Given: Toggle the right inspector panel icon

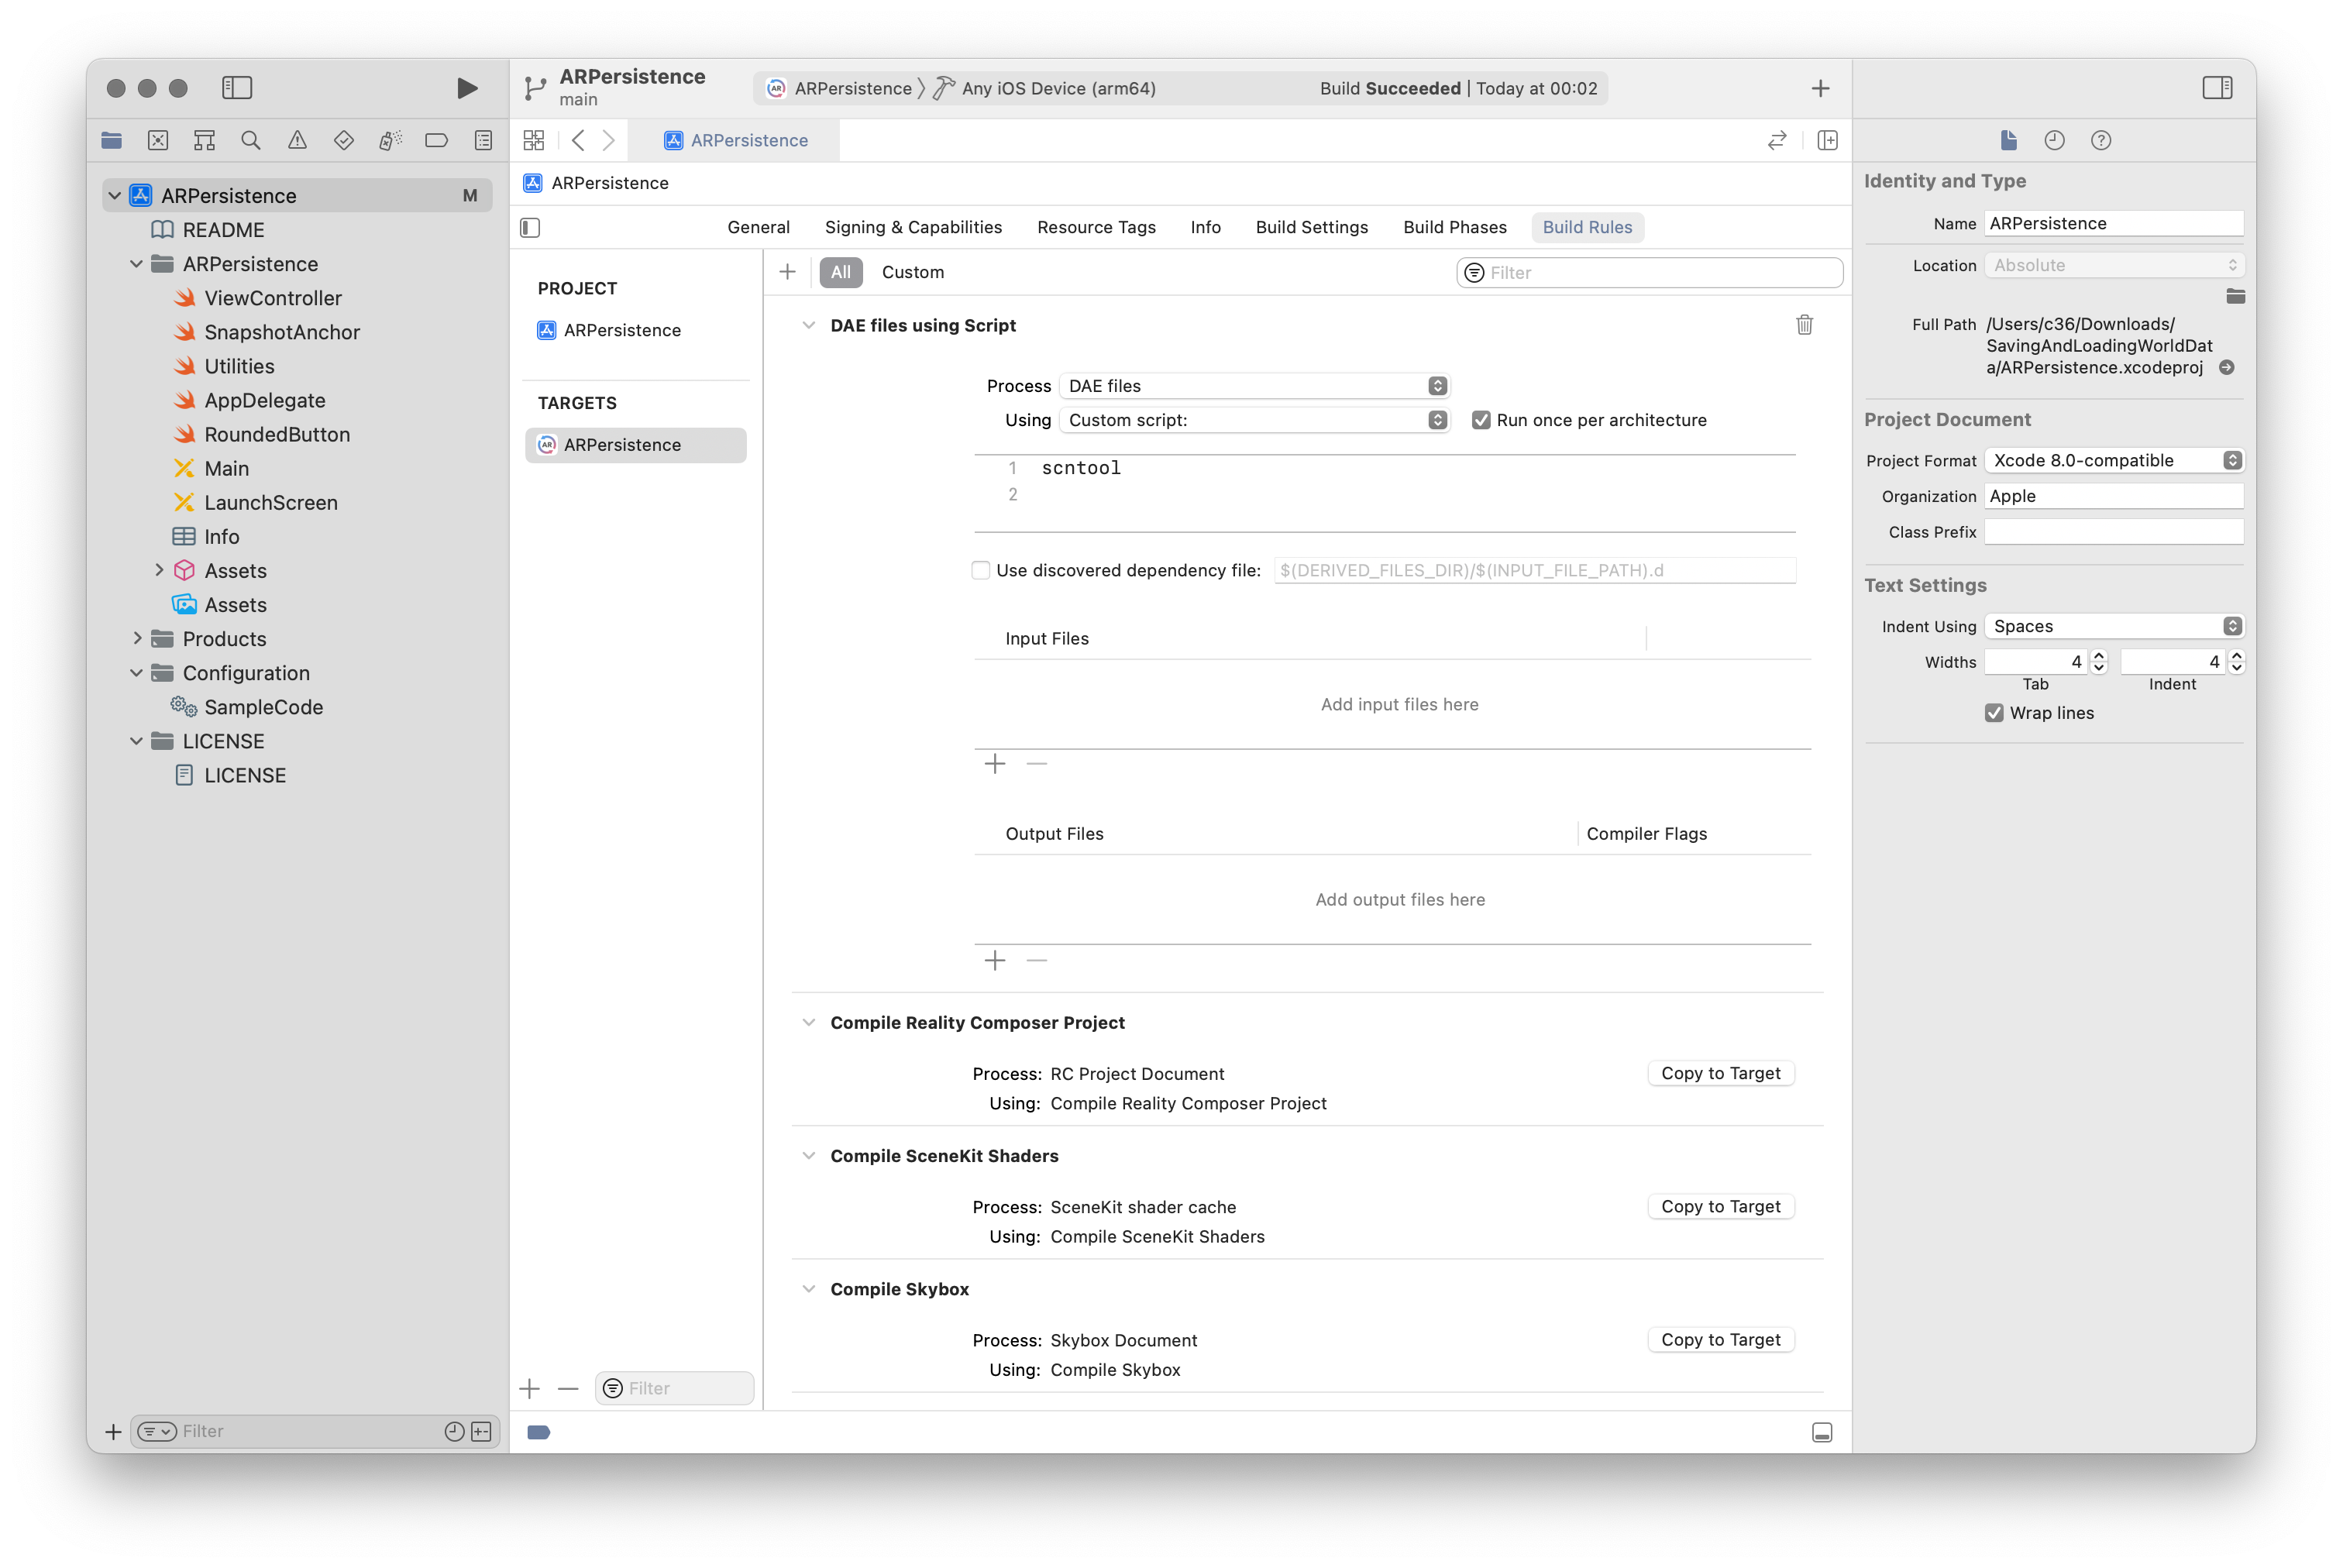Looking at the screenshot, I should [x=2216, y=88].
